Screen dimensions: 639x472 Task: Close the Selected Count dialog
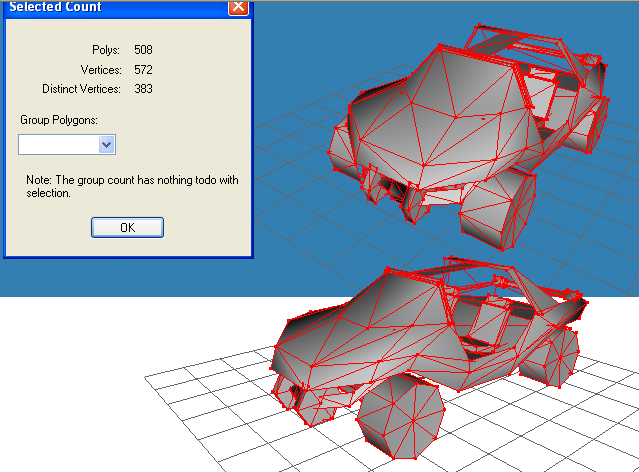point(238,7)
